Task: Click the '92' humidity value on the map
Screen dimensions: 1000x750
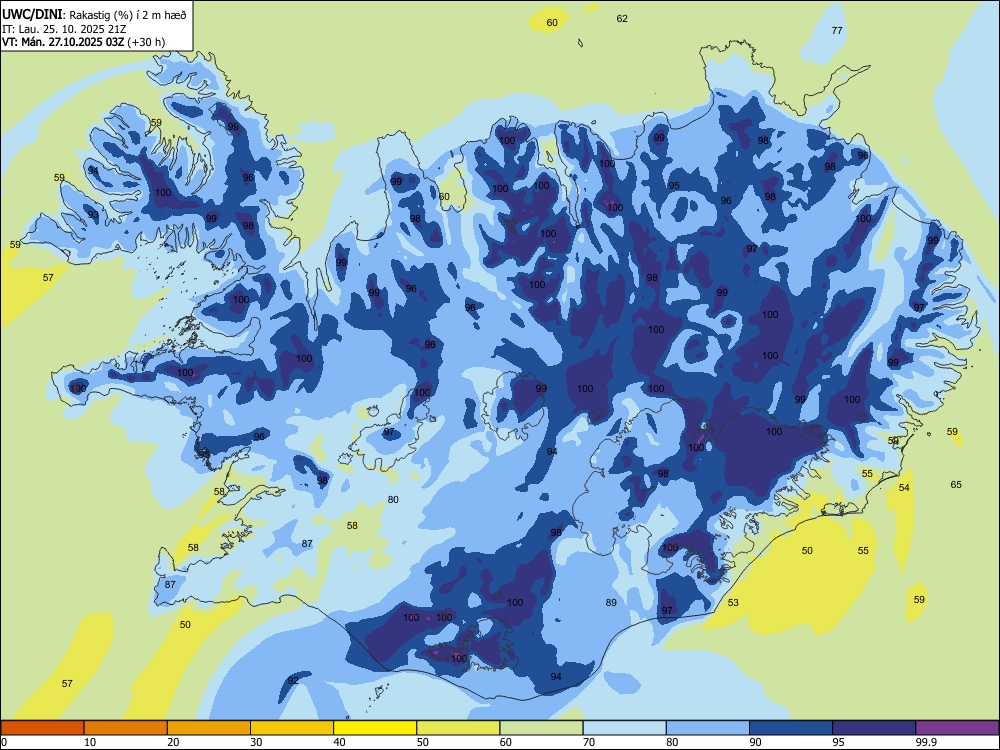Action: (293, 680)
